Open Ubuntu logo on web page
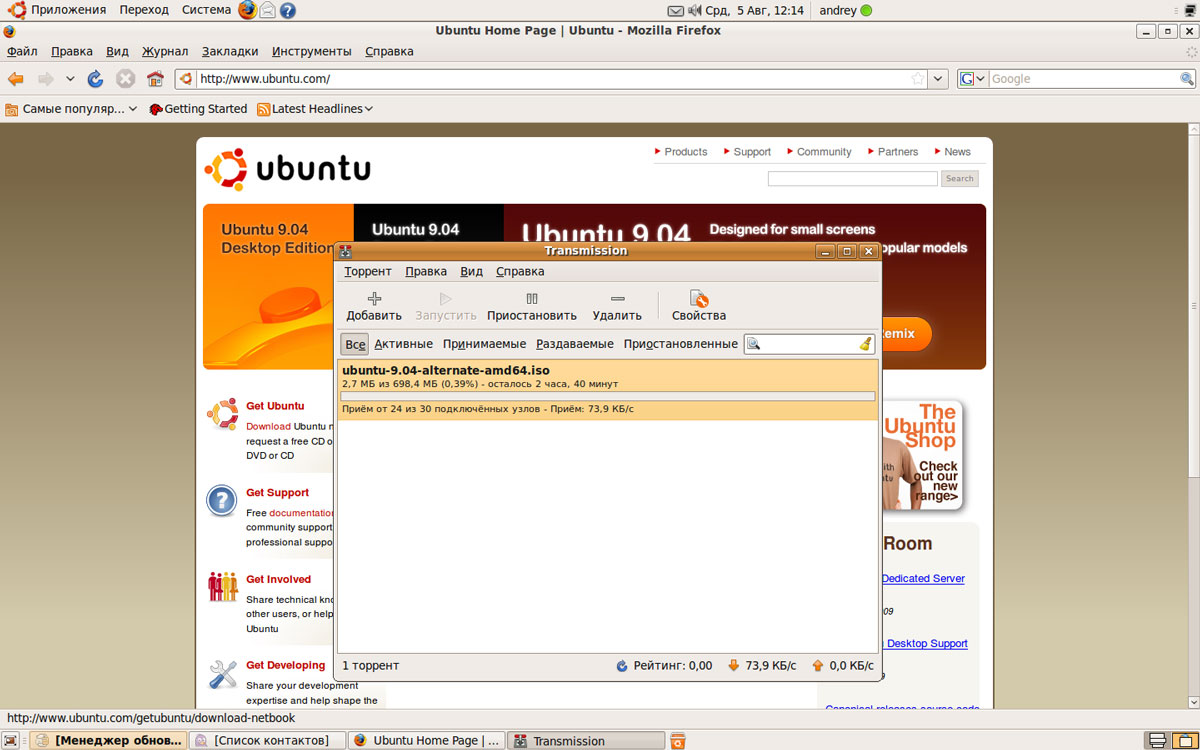This screenshot has height=750, width=1200. pos(287,169)
